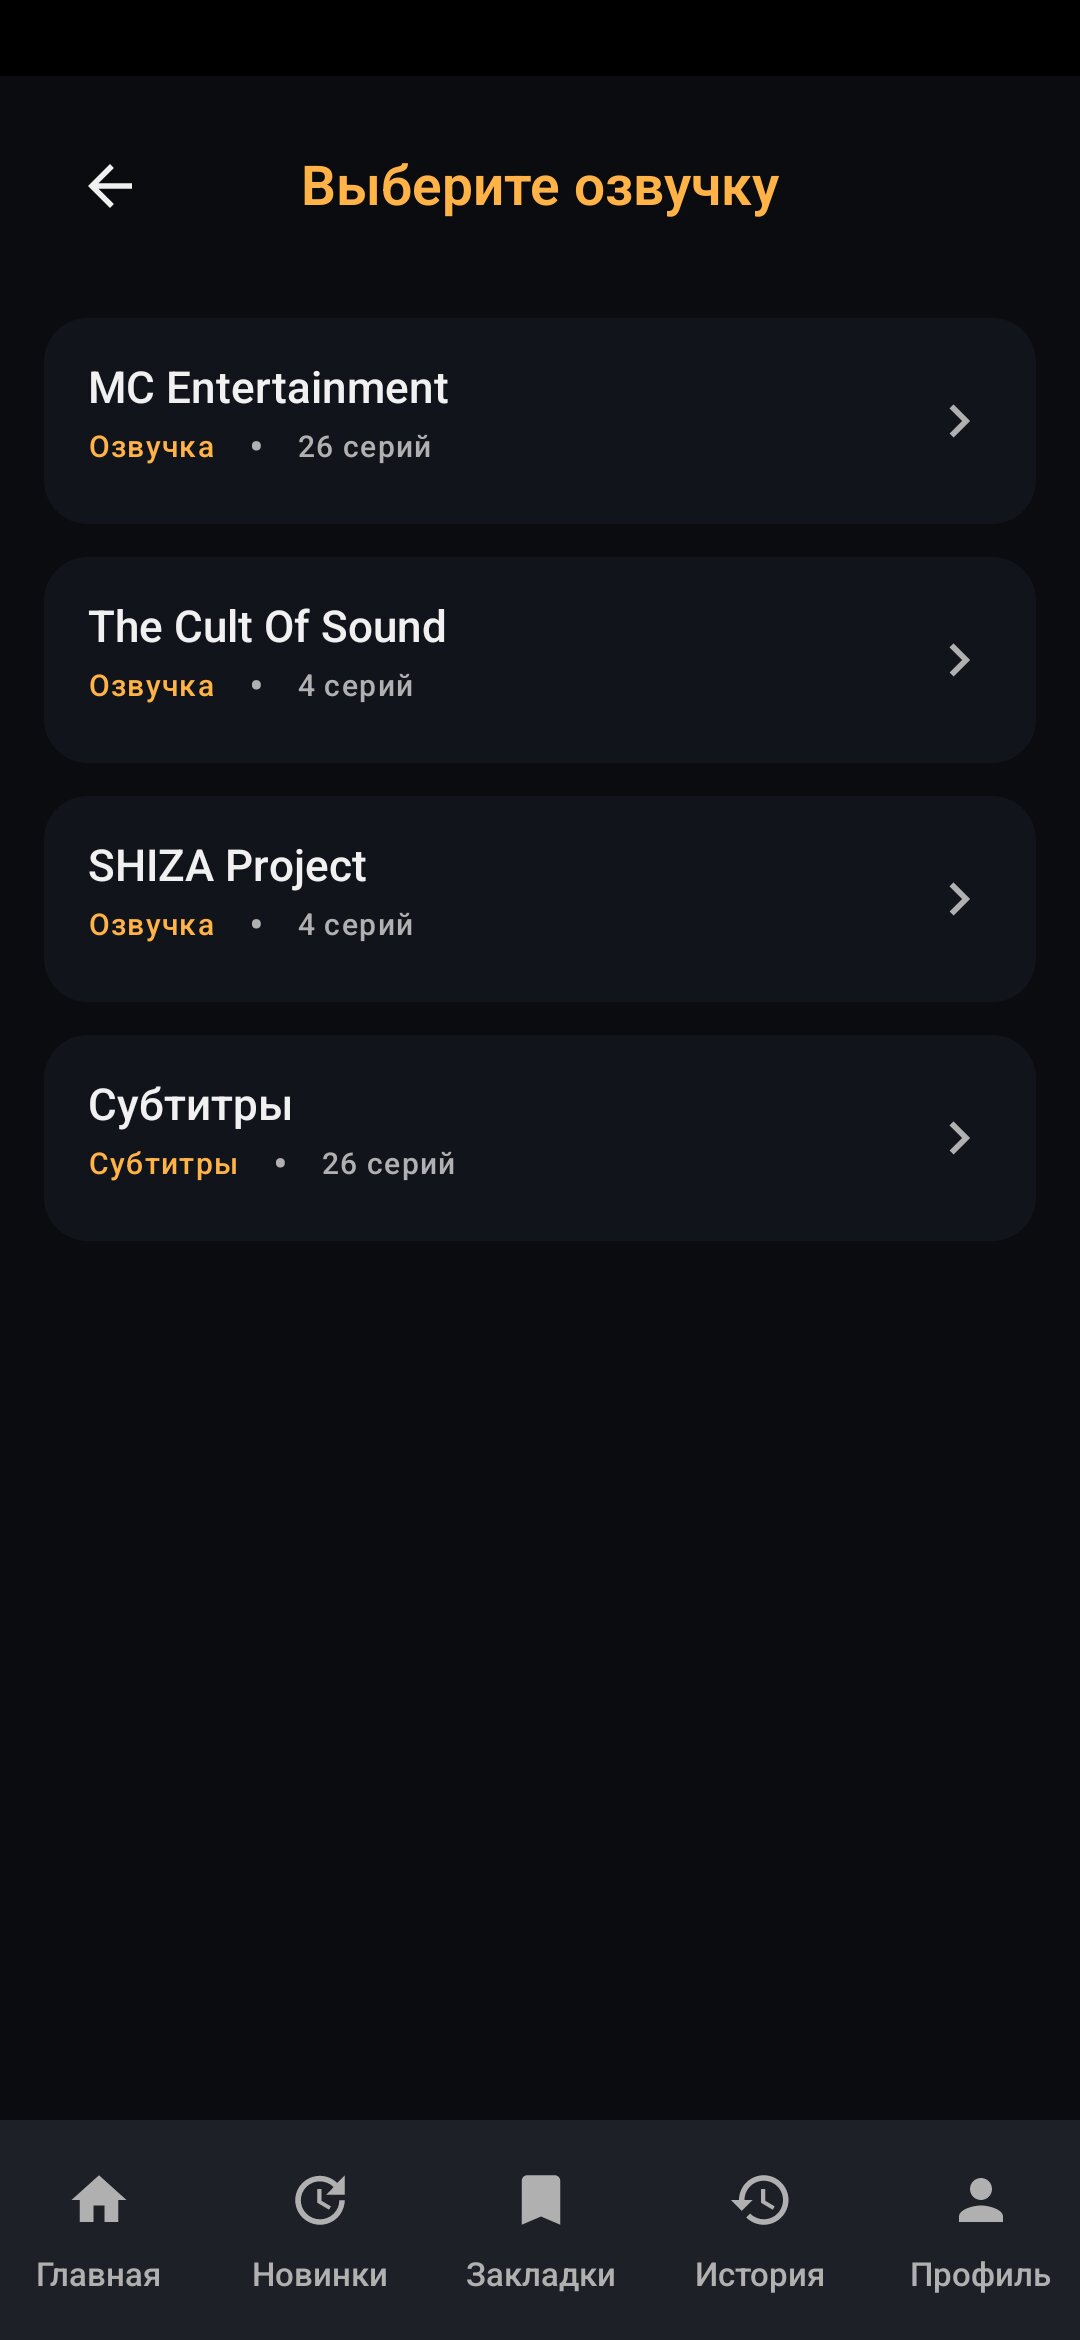Tap the Закладки bookmark icon

[541, 2200]
